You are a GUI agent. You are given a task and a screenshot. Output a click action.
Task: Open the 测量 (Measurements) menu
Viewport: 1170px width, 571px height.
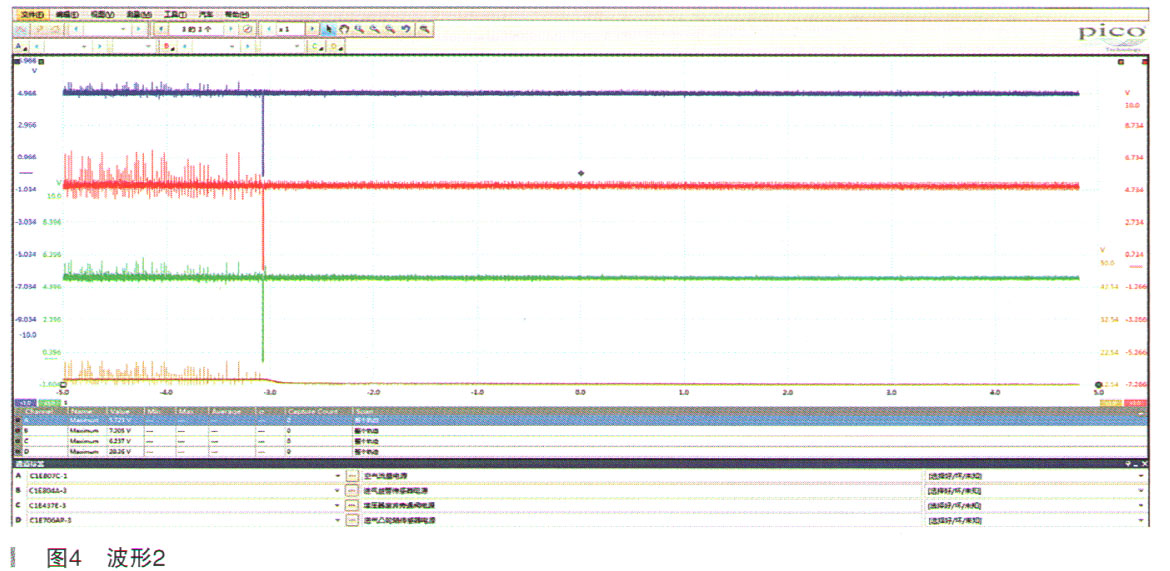coord(139,14)
